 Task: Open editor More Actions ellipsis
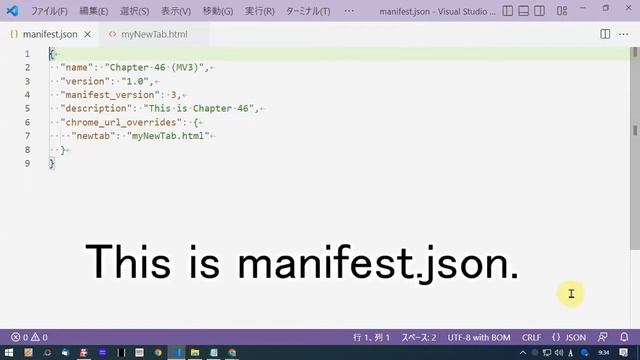click(x=624, y=34)
